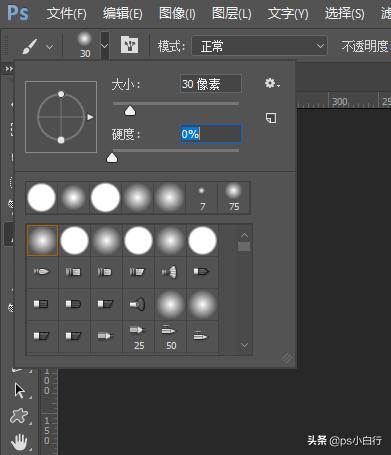Select the flat fan brush beside soft round tips
This screenshot has width=391, height=455.
(138, 304)
